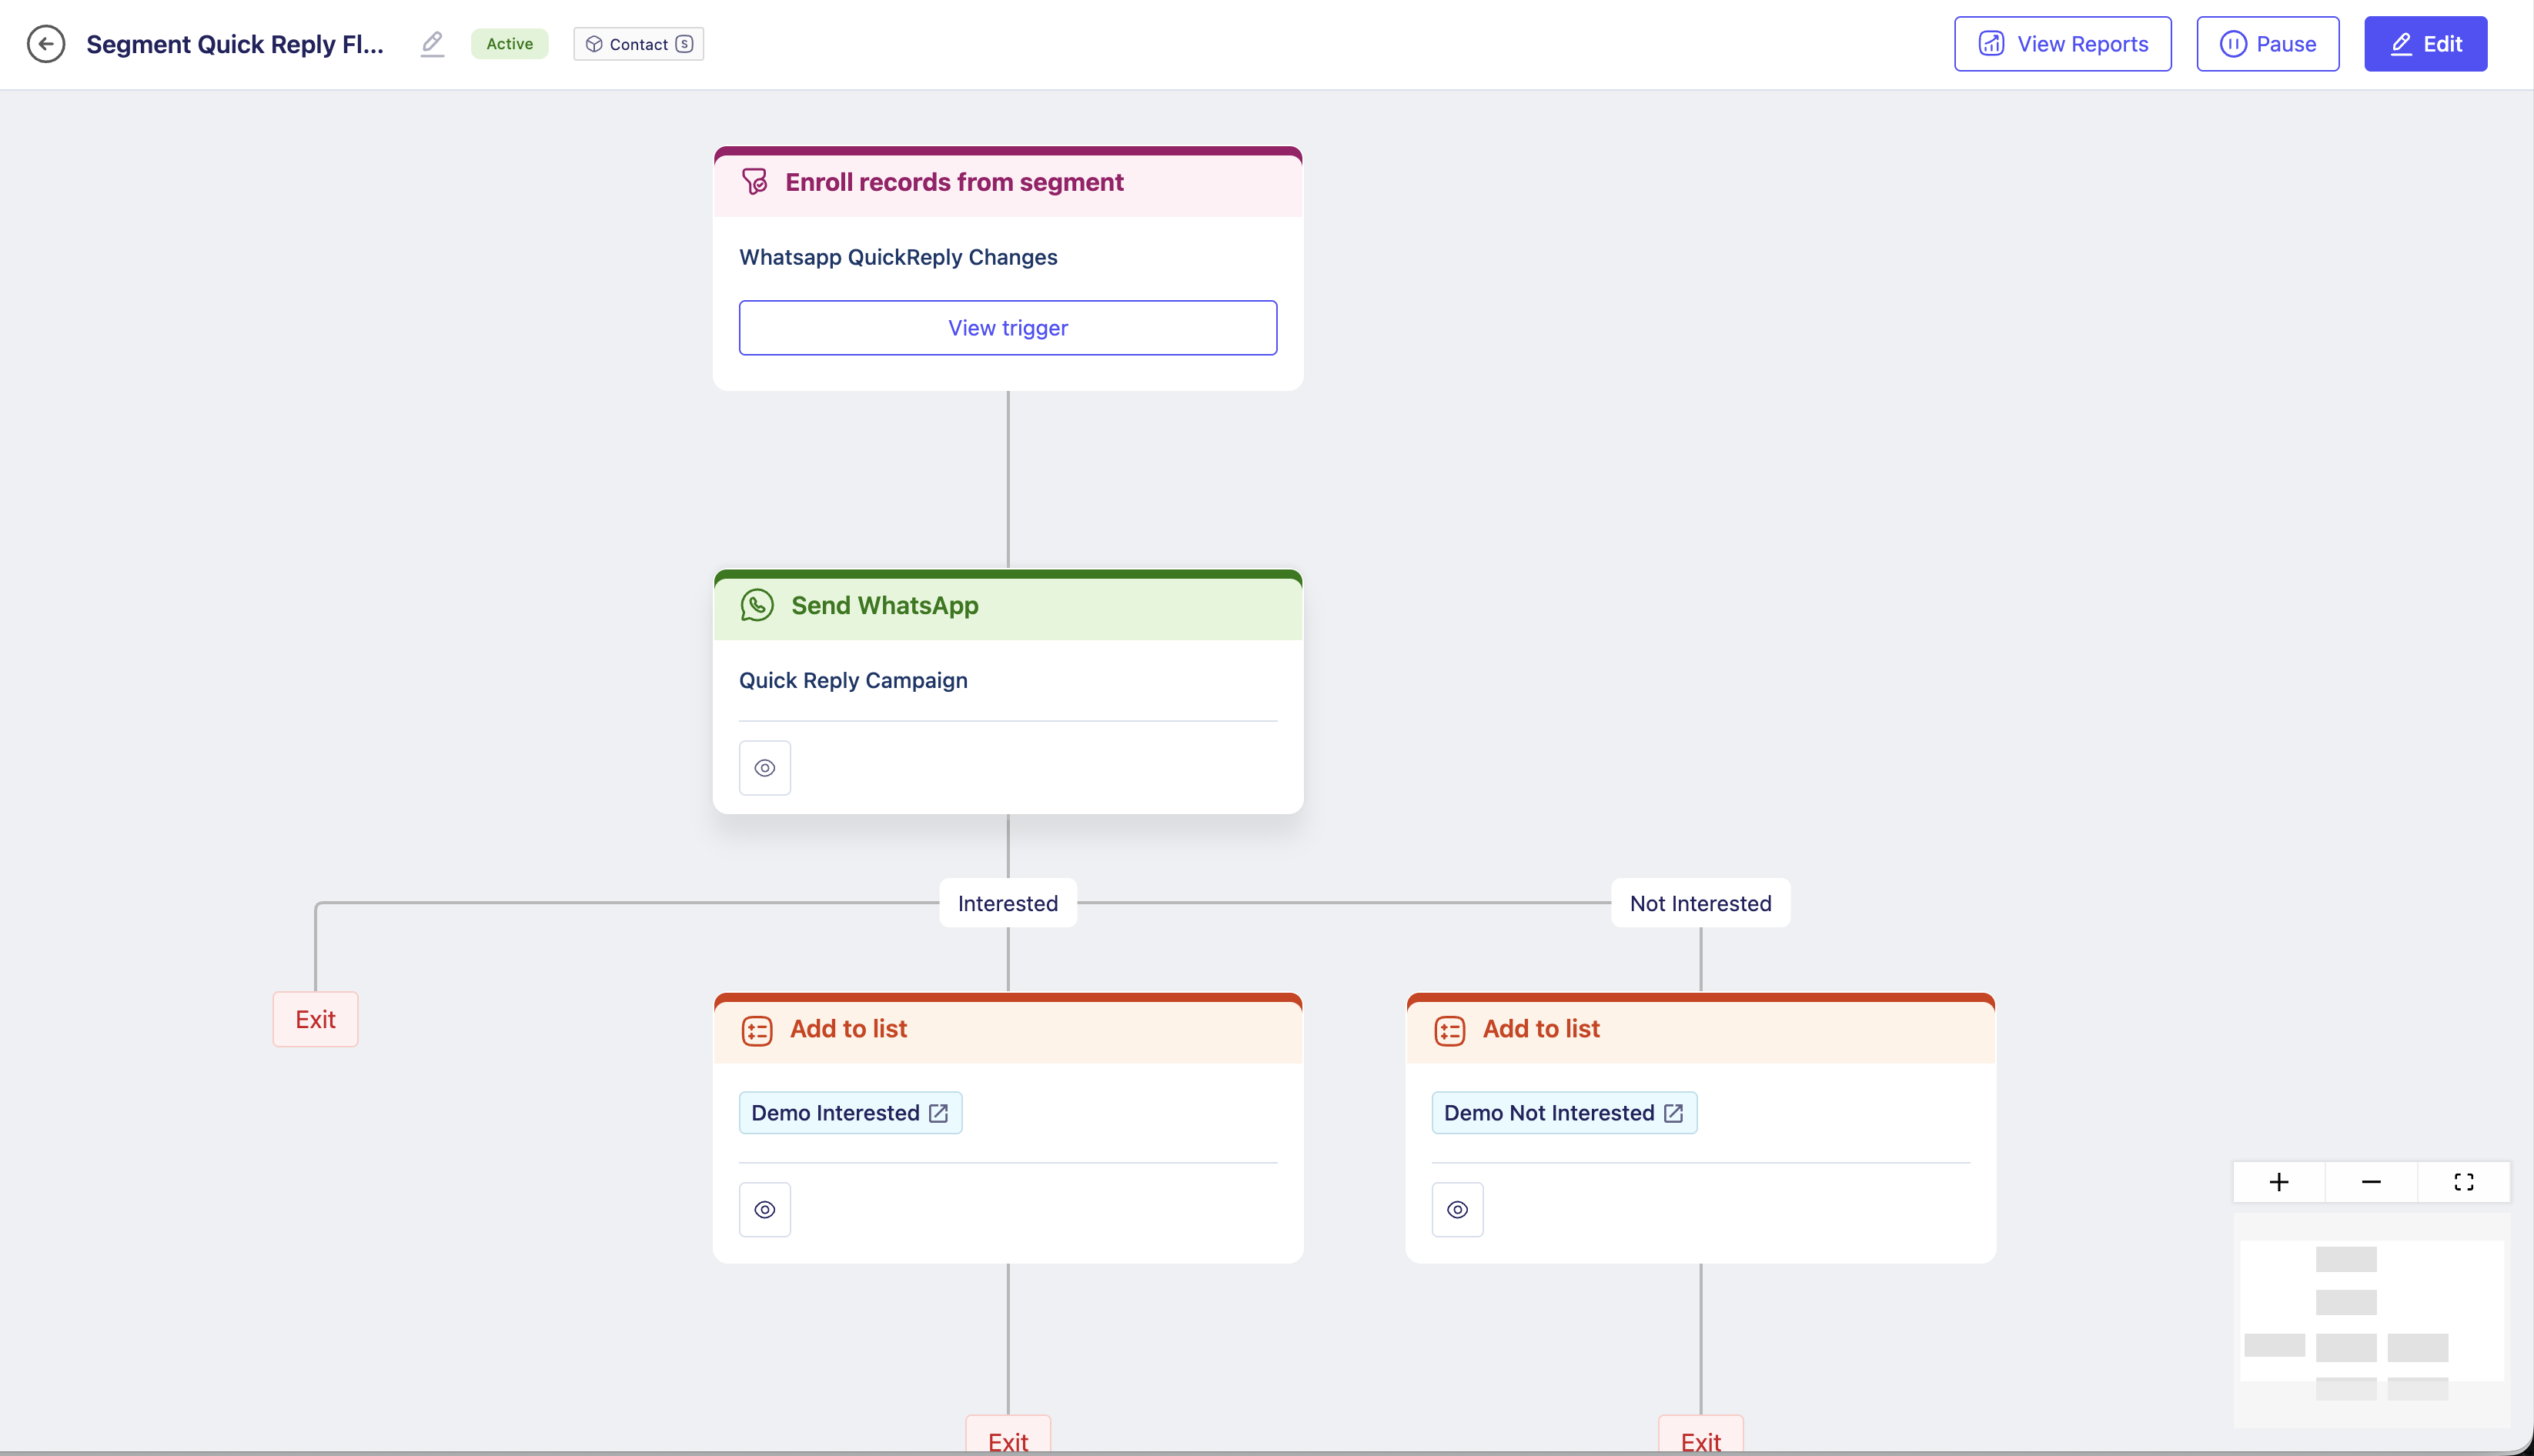
Task: Select the Interested branch label
Action: tap(1007, 903)
